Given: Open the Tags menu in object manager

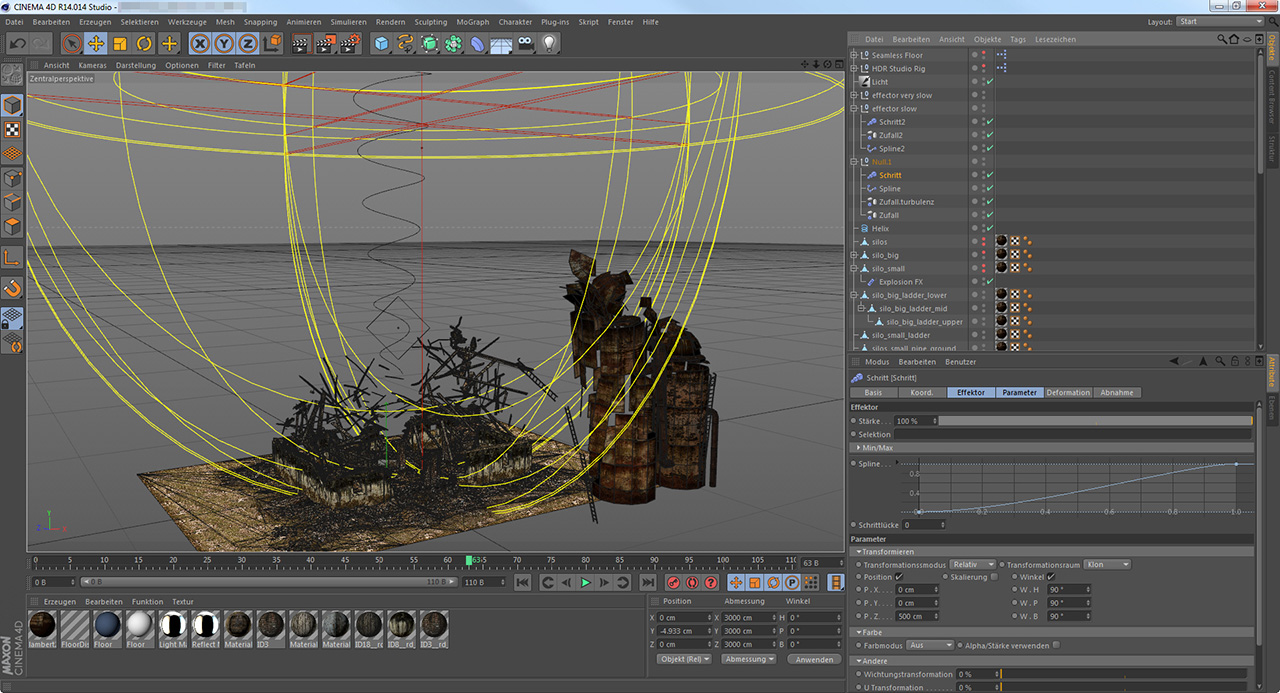Looking at the screenshot, I should (1018, 39).
